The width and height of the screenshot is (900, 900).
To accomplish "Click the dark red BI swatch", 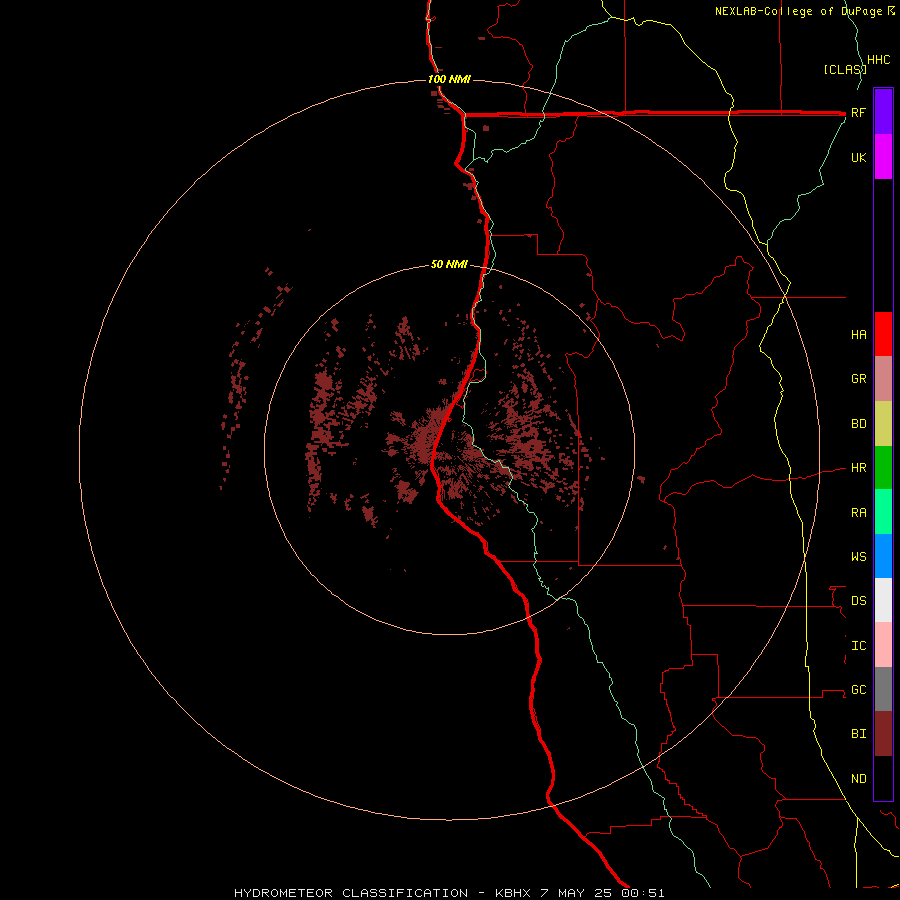I will pos(883,734).
